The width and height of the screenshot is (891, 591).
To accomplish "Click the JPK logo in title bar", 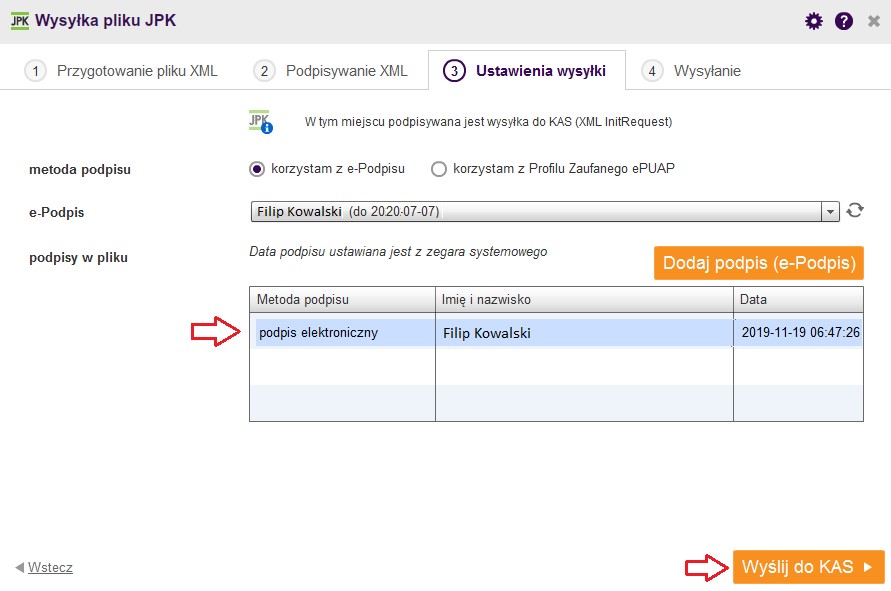I will coord(20,21).
